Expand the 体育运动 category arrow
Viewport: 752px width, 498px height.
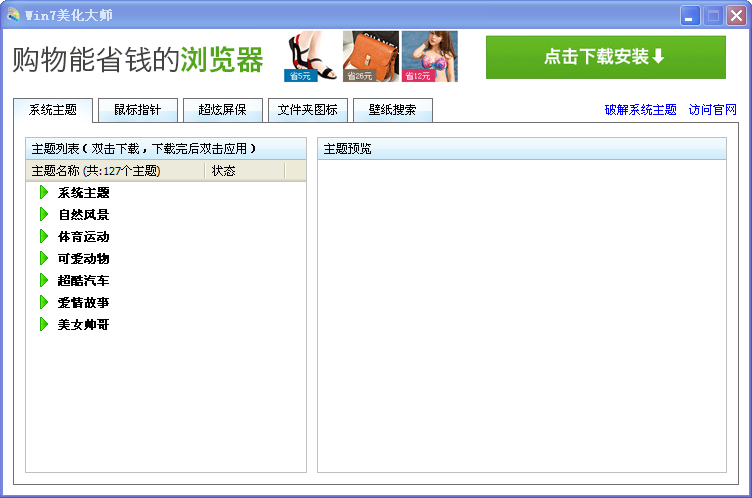point(44,237)
